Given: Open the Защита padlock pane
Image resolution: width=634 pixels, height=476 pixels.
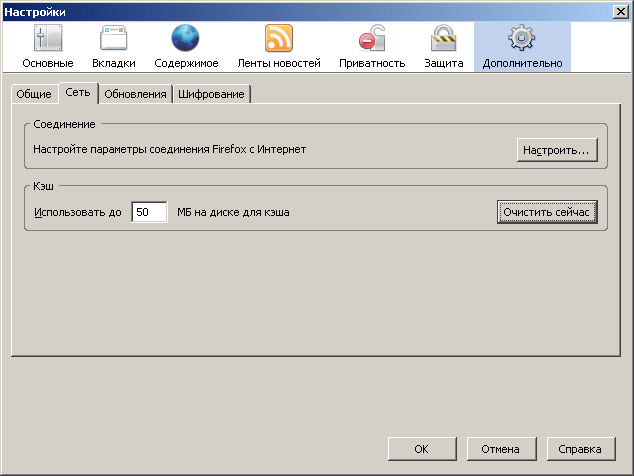Looking at the screenshot, I should [444, 47].
